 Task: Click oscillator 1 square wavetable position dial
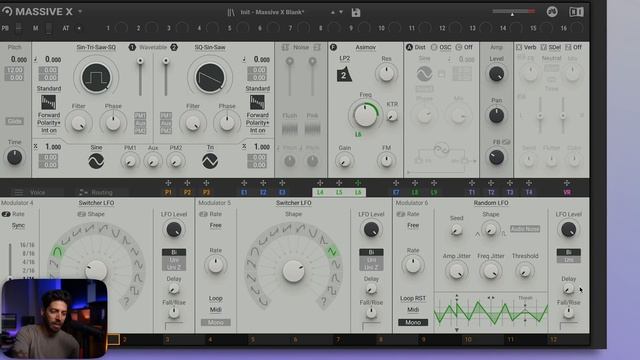click(96, 78)
